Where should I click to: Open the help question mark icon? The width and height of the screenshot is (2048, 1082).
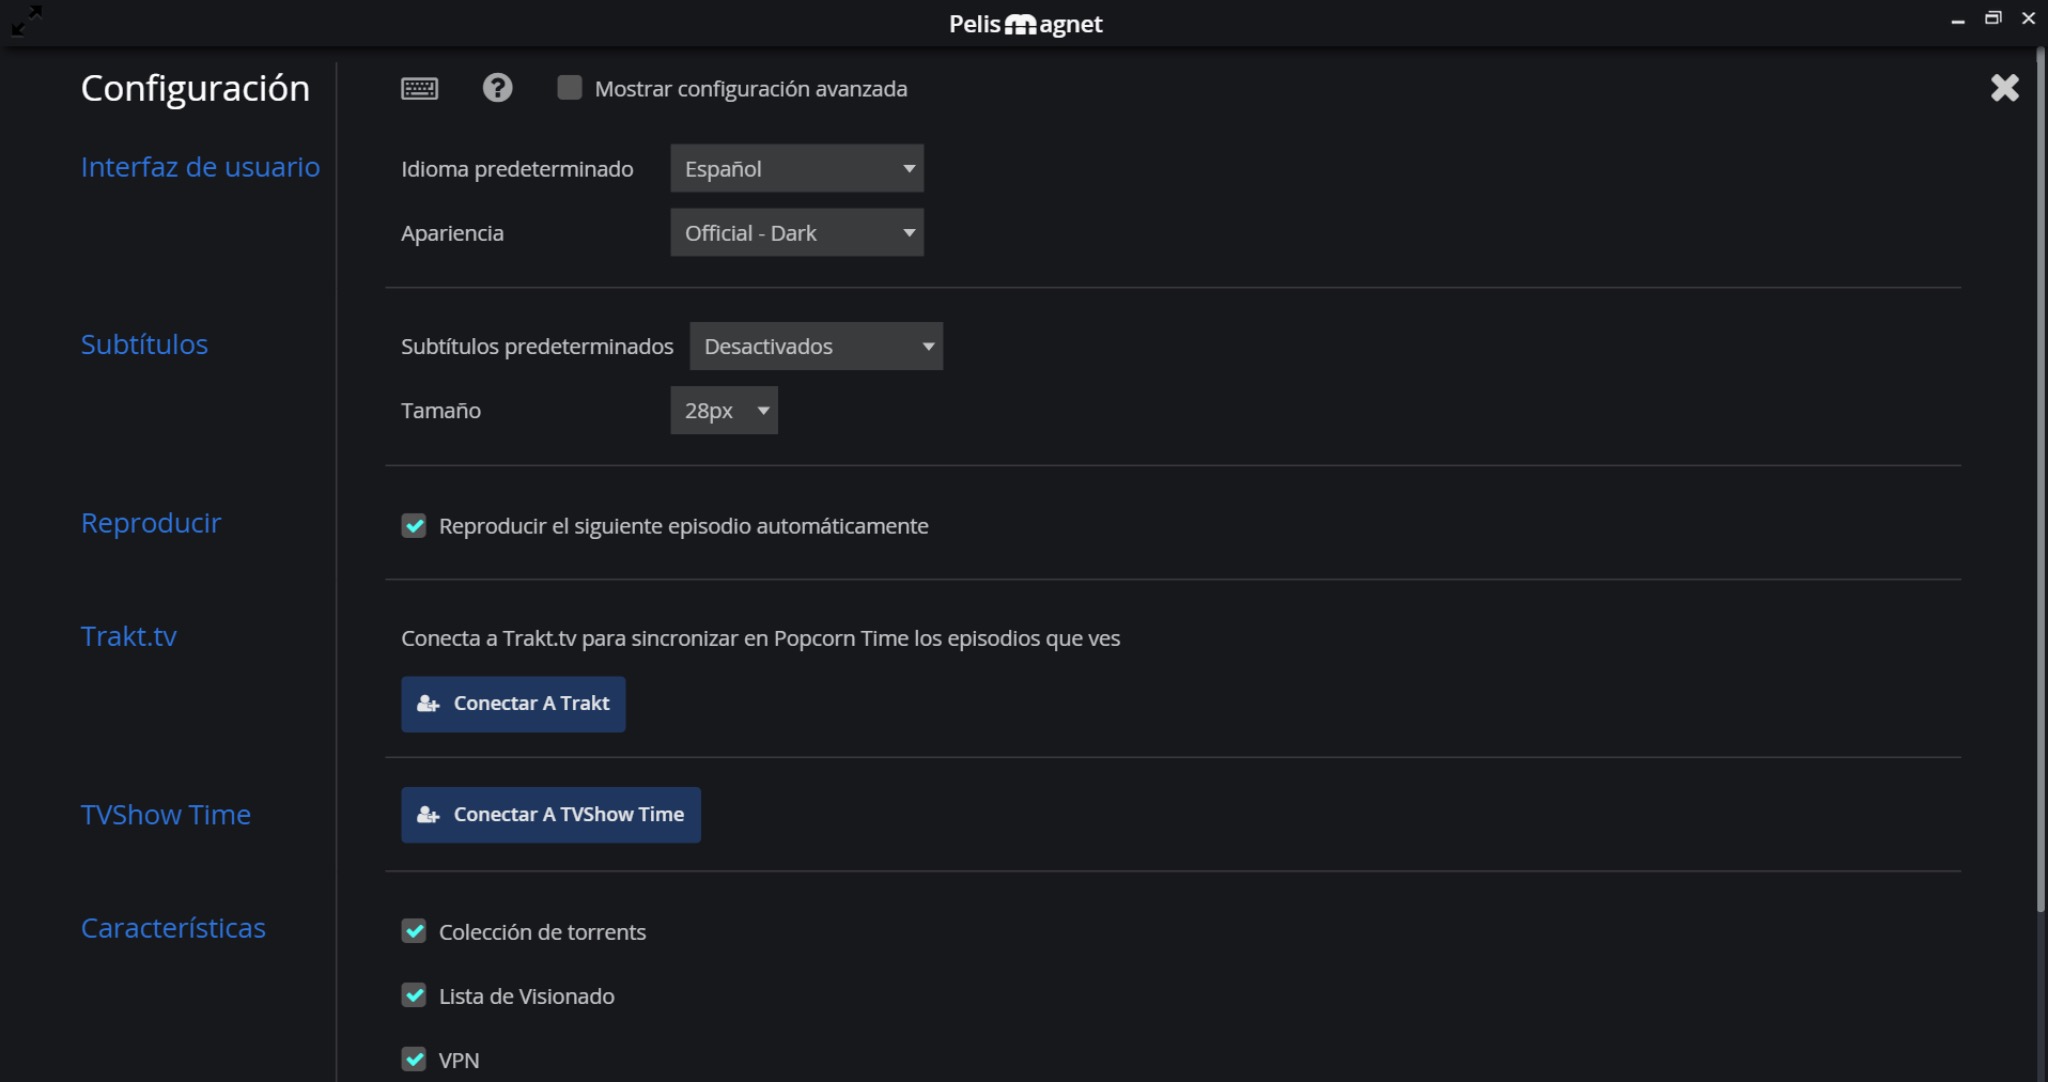(x=497, y=88)
